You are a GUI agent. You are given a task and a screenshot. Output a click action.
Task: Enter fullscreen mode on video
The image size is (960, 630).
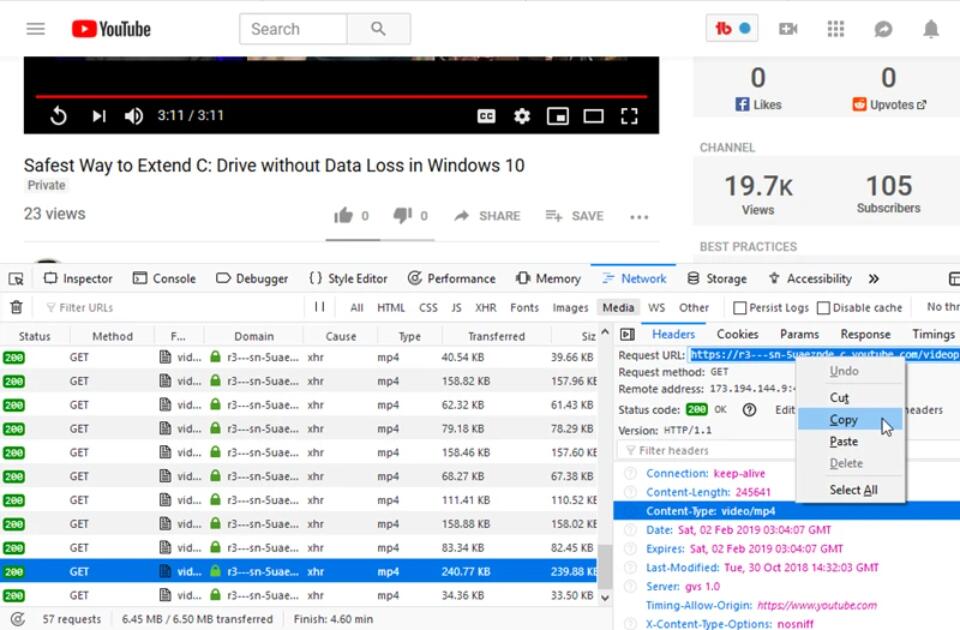pos(629,116)
